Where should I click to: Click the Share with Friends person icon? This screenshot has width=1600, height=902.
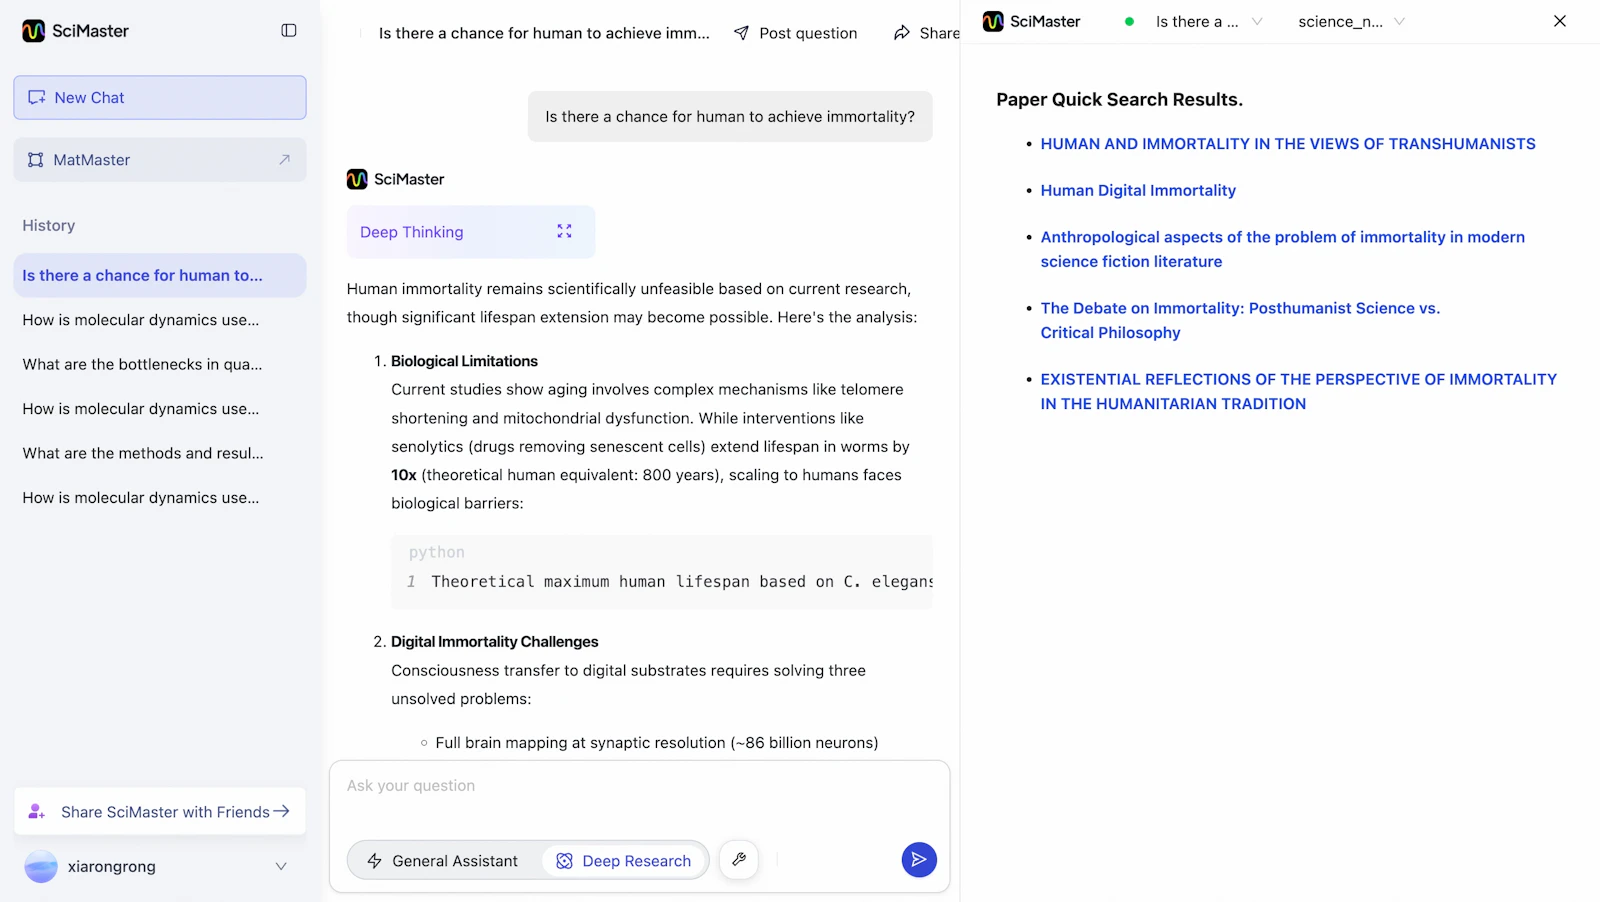[x=37, y=812]
